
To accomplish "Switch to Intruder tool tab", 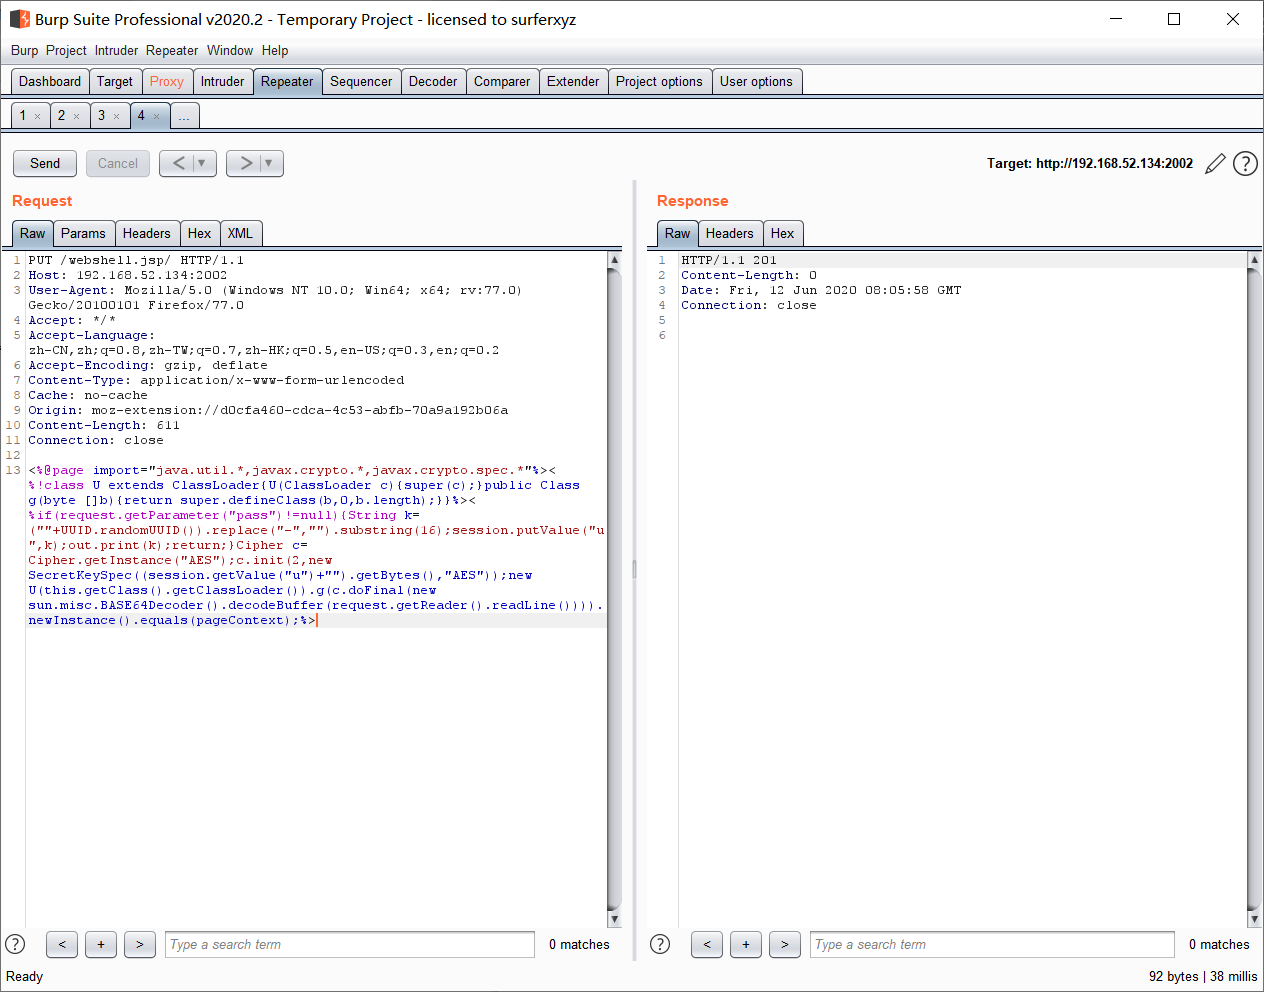I will 222,82.
